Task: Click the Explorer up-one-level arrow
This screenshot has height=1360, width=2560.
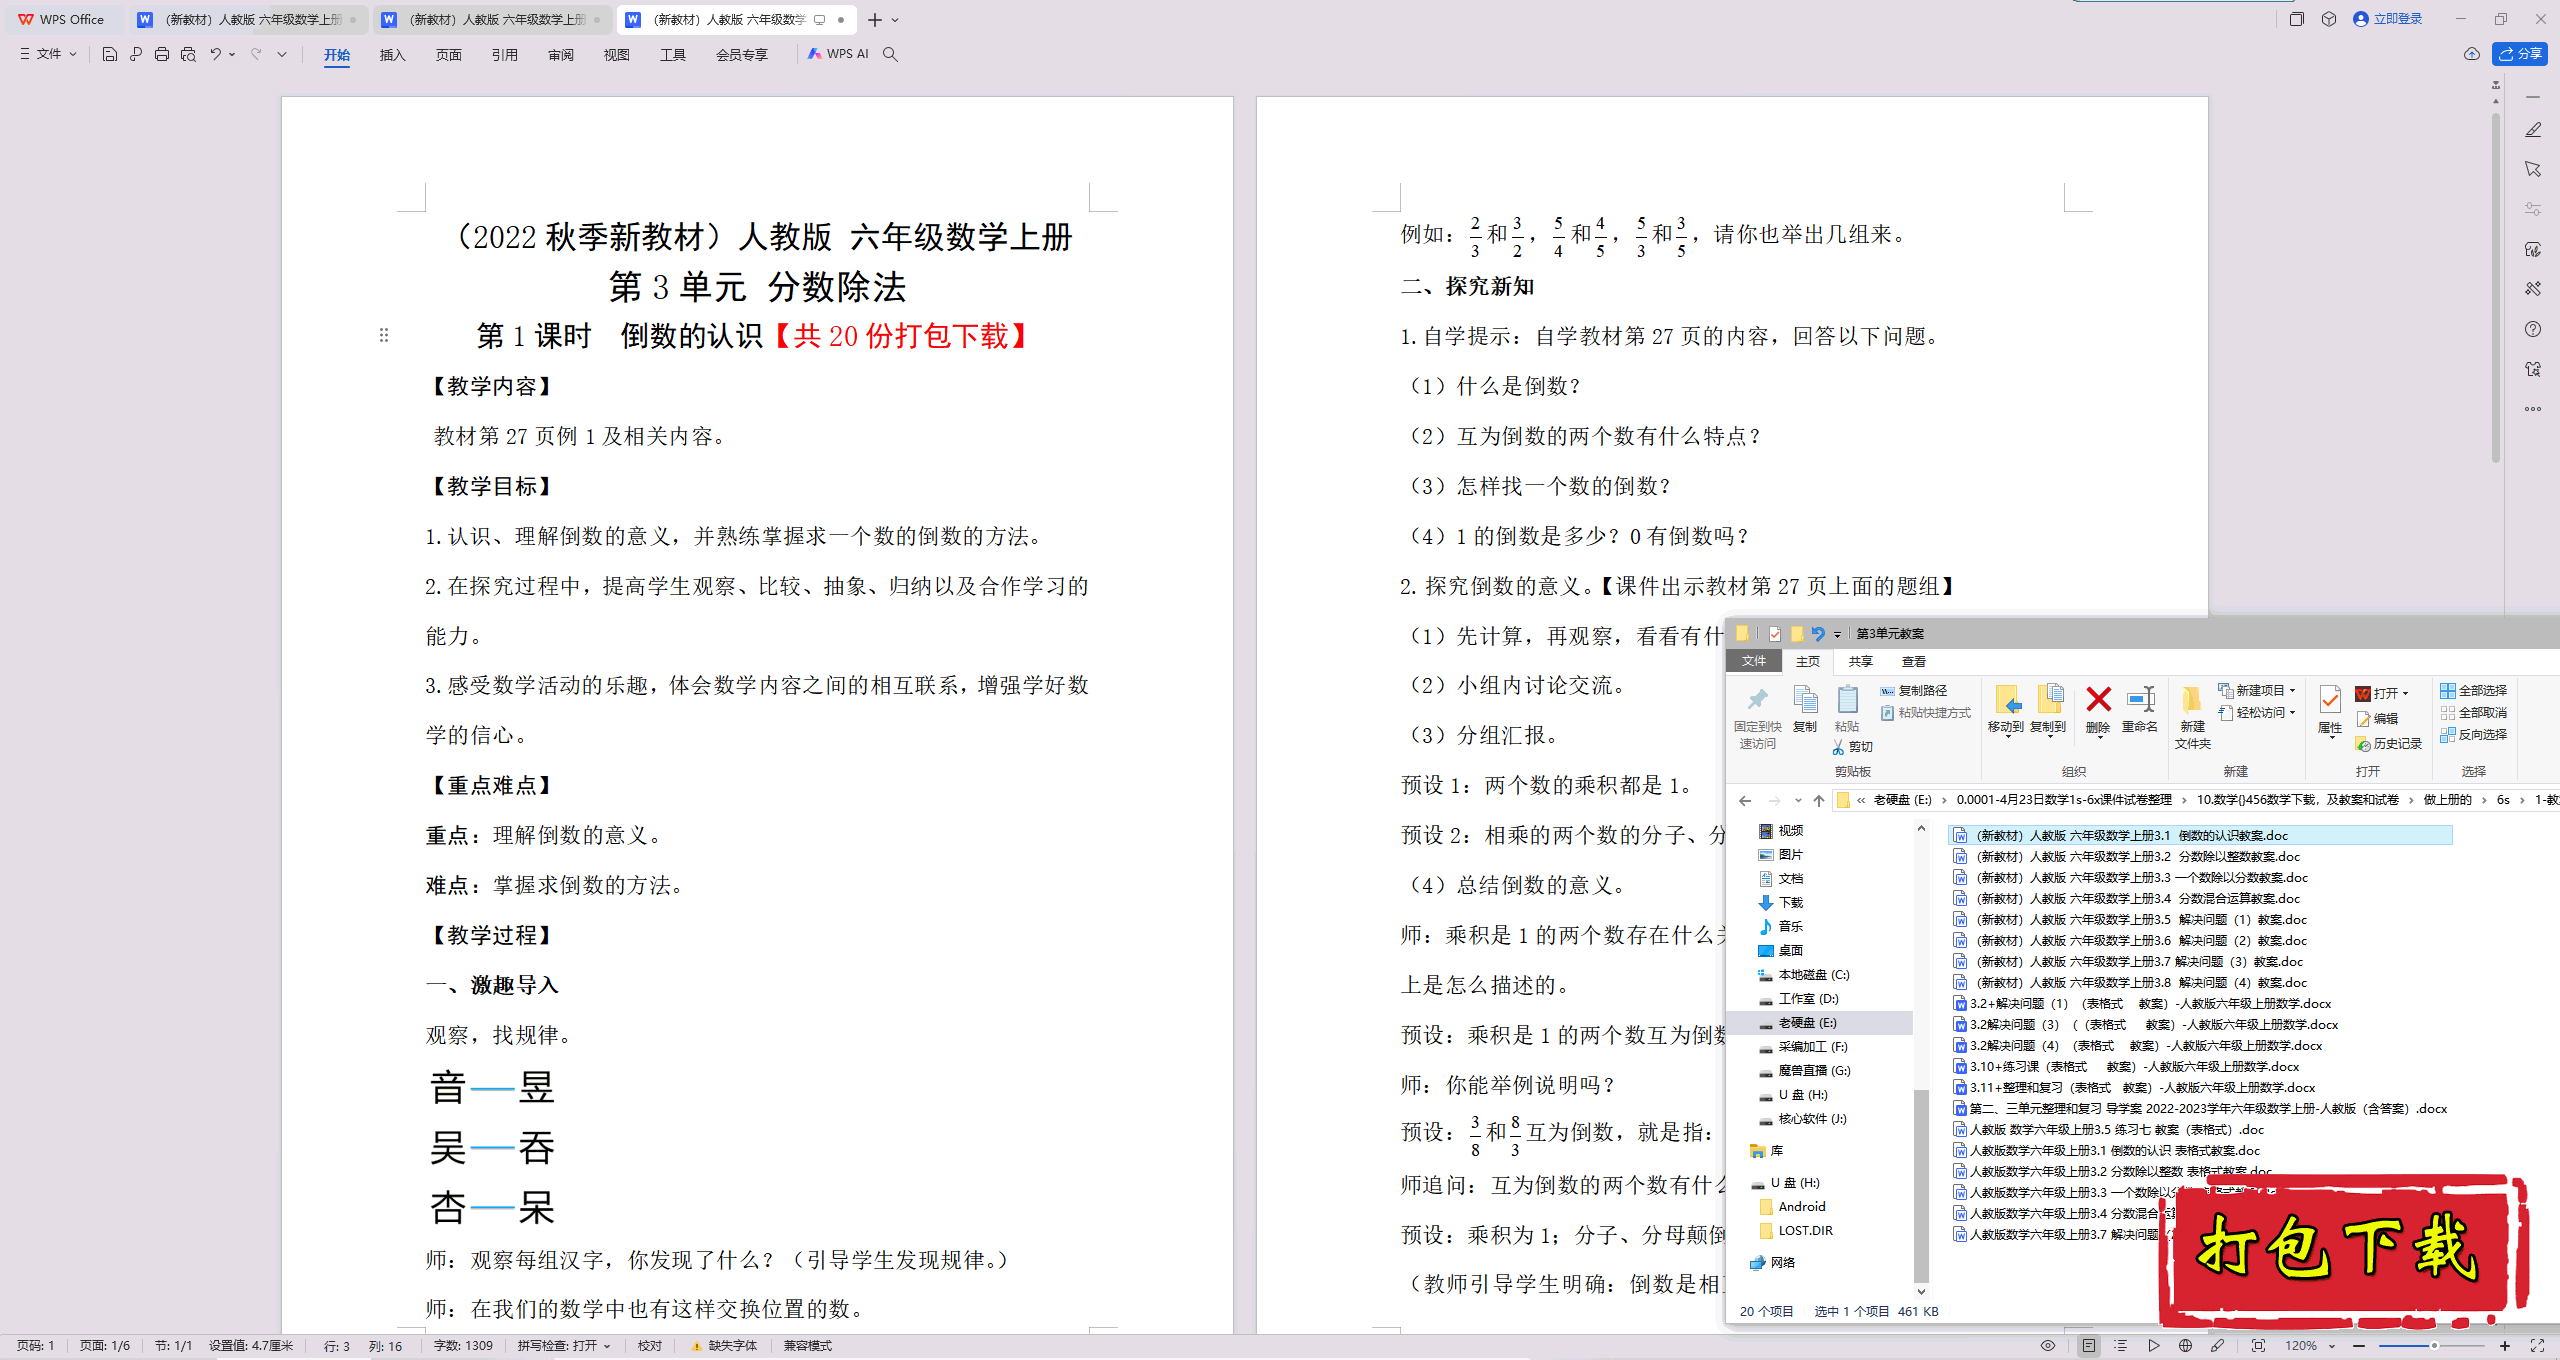Action: pyautogui.click(x=1819, y=800)
